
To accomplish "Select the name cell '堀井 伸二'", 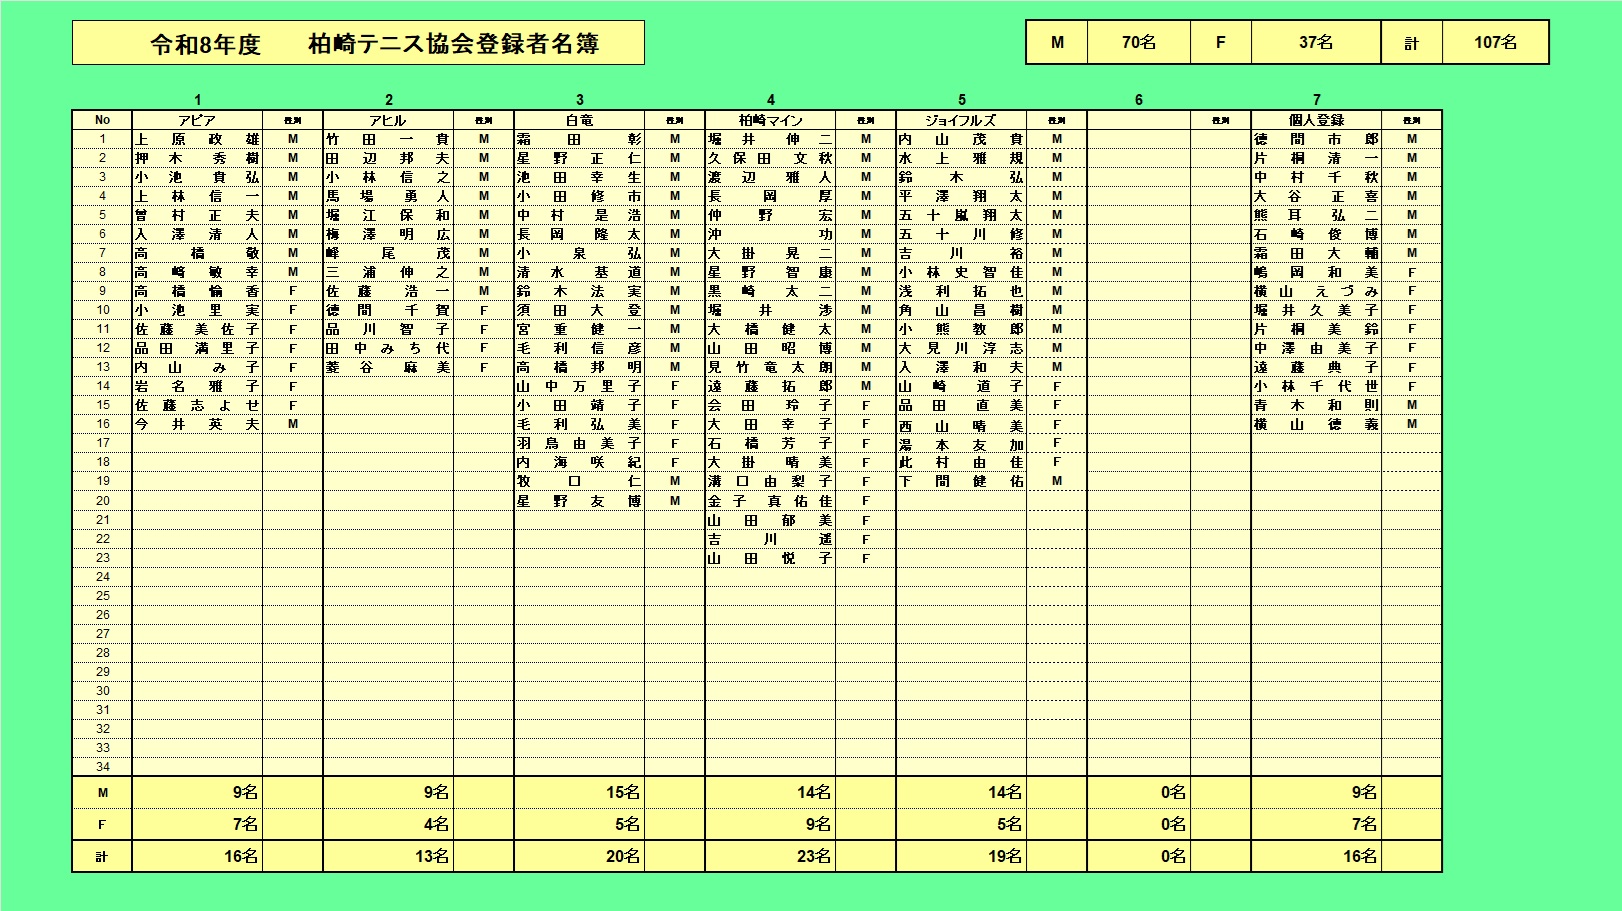I will 770,139.
